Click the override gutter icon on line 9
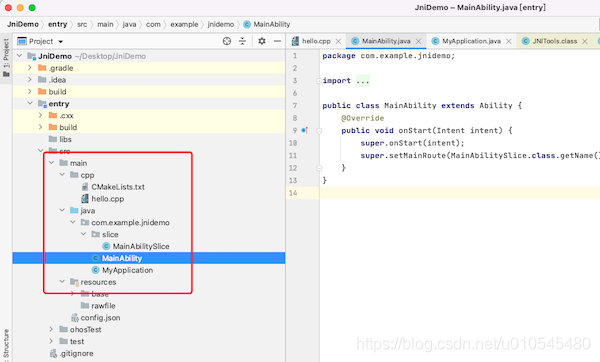Image resolution: width=600 pixels, height=362 pixels. click(x=305, y=130)
